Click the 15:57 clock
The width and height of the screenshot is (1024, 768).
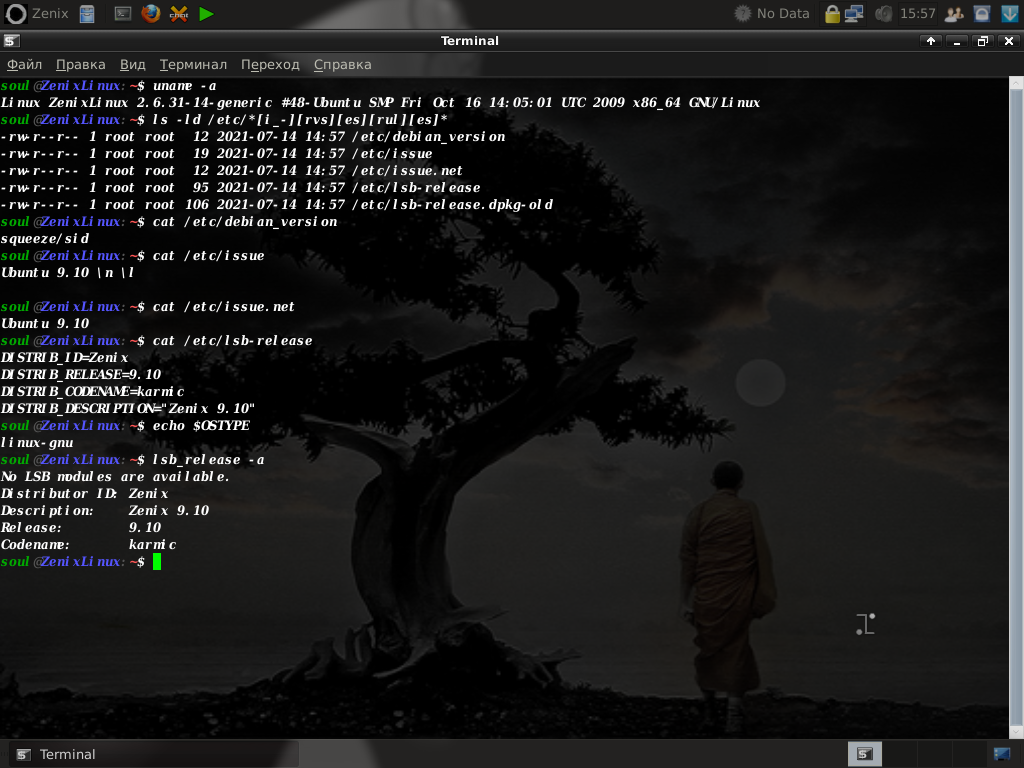point(918,14)
